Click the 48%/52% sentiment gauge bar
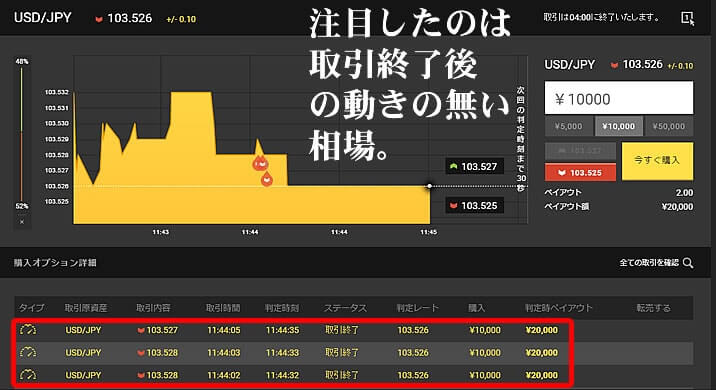The image size is (716, 390). pos(21,133)
